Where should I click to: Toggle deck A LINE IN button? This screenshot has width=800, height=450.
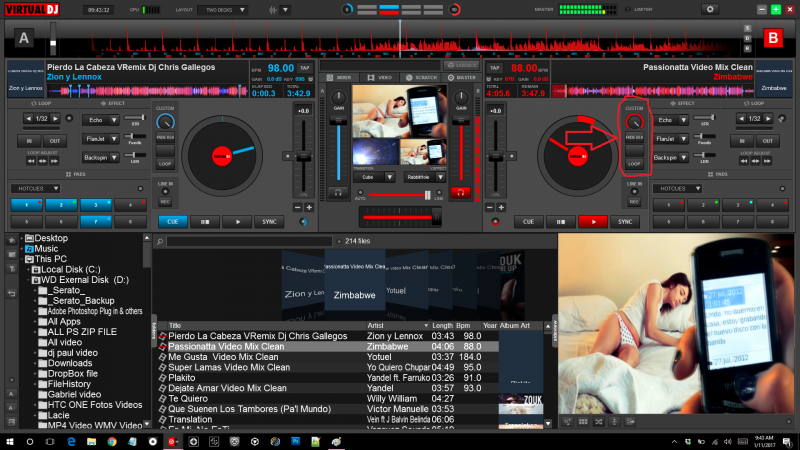[165, 191]
